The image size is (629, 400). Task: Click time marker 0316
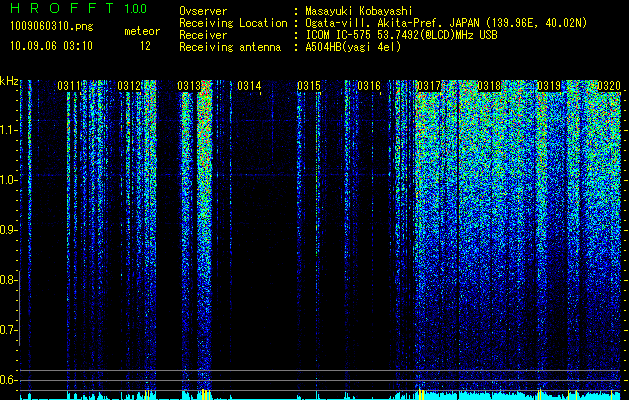click(369, 86)
